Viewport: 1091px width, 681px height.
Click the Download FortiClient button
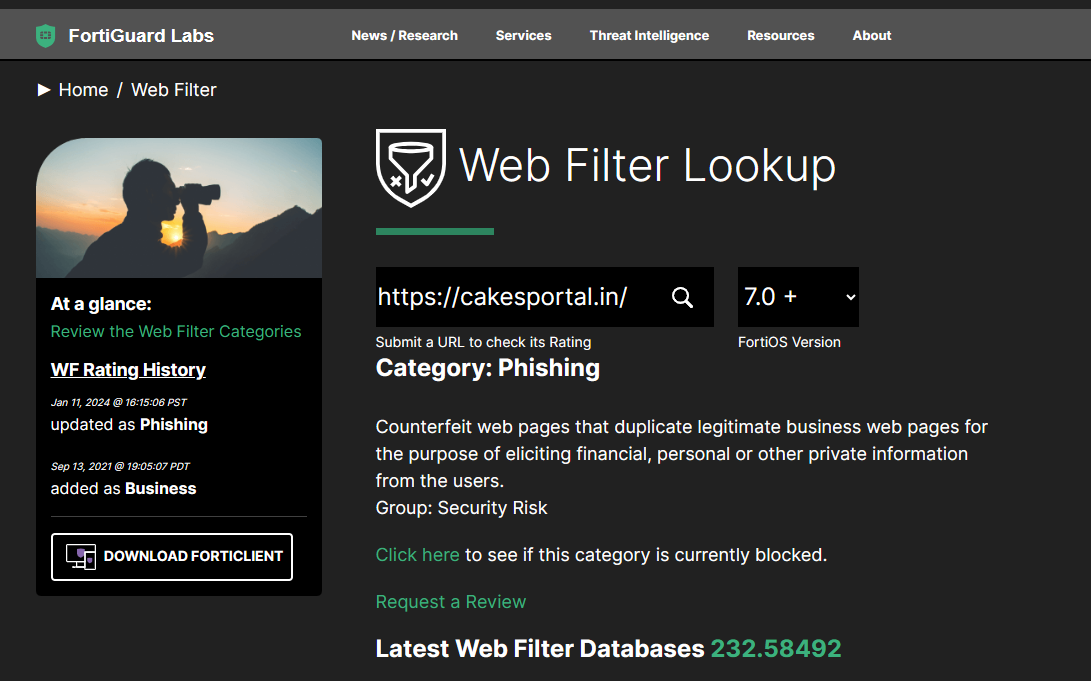[x=172, y=556]
